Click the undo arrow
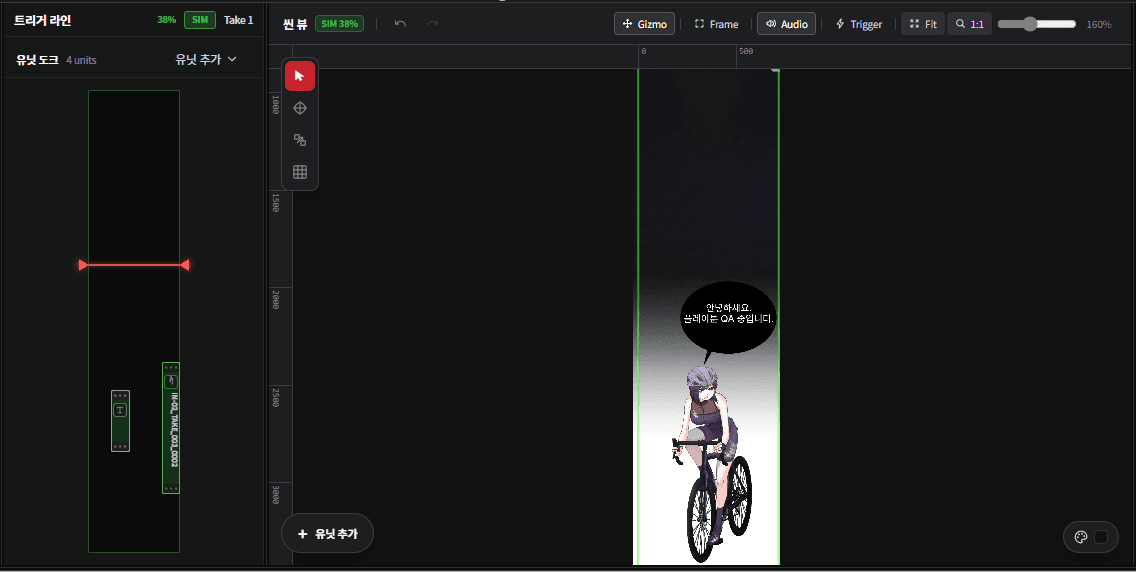This screenshot has height=572, width=1136. [x=400, y=24]
